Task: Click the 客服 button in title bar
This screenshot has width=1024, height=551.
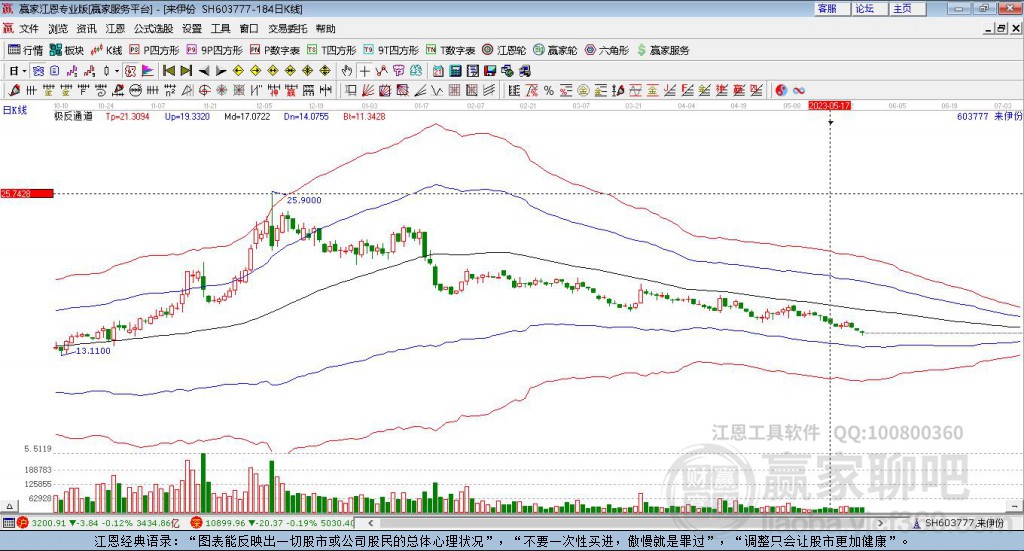Action: 833,9
